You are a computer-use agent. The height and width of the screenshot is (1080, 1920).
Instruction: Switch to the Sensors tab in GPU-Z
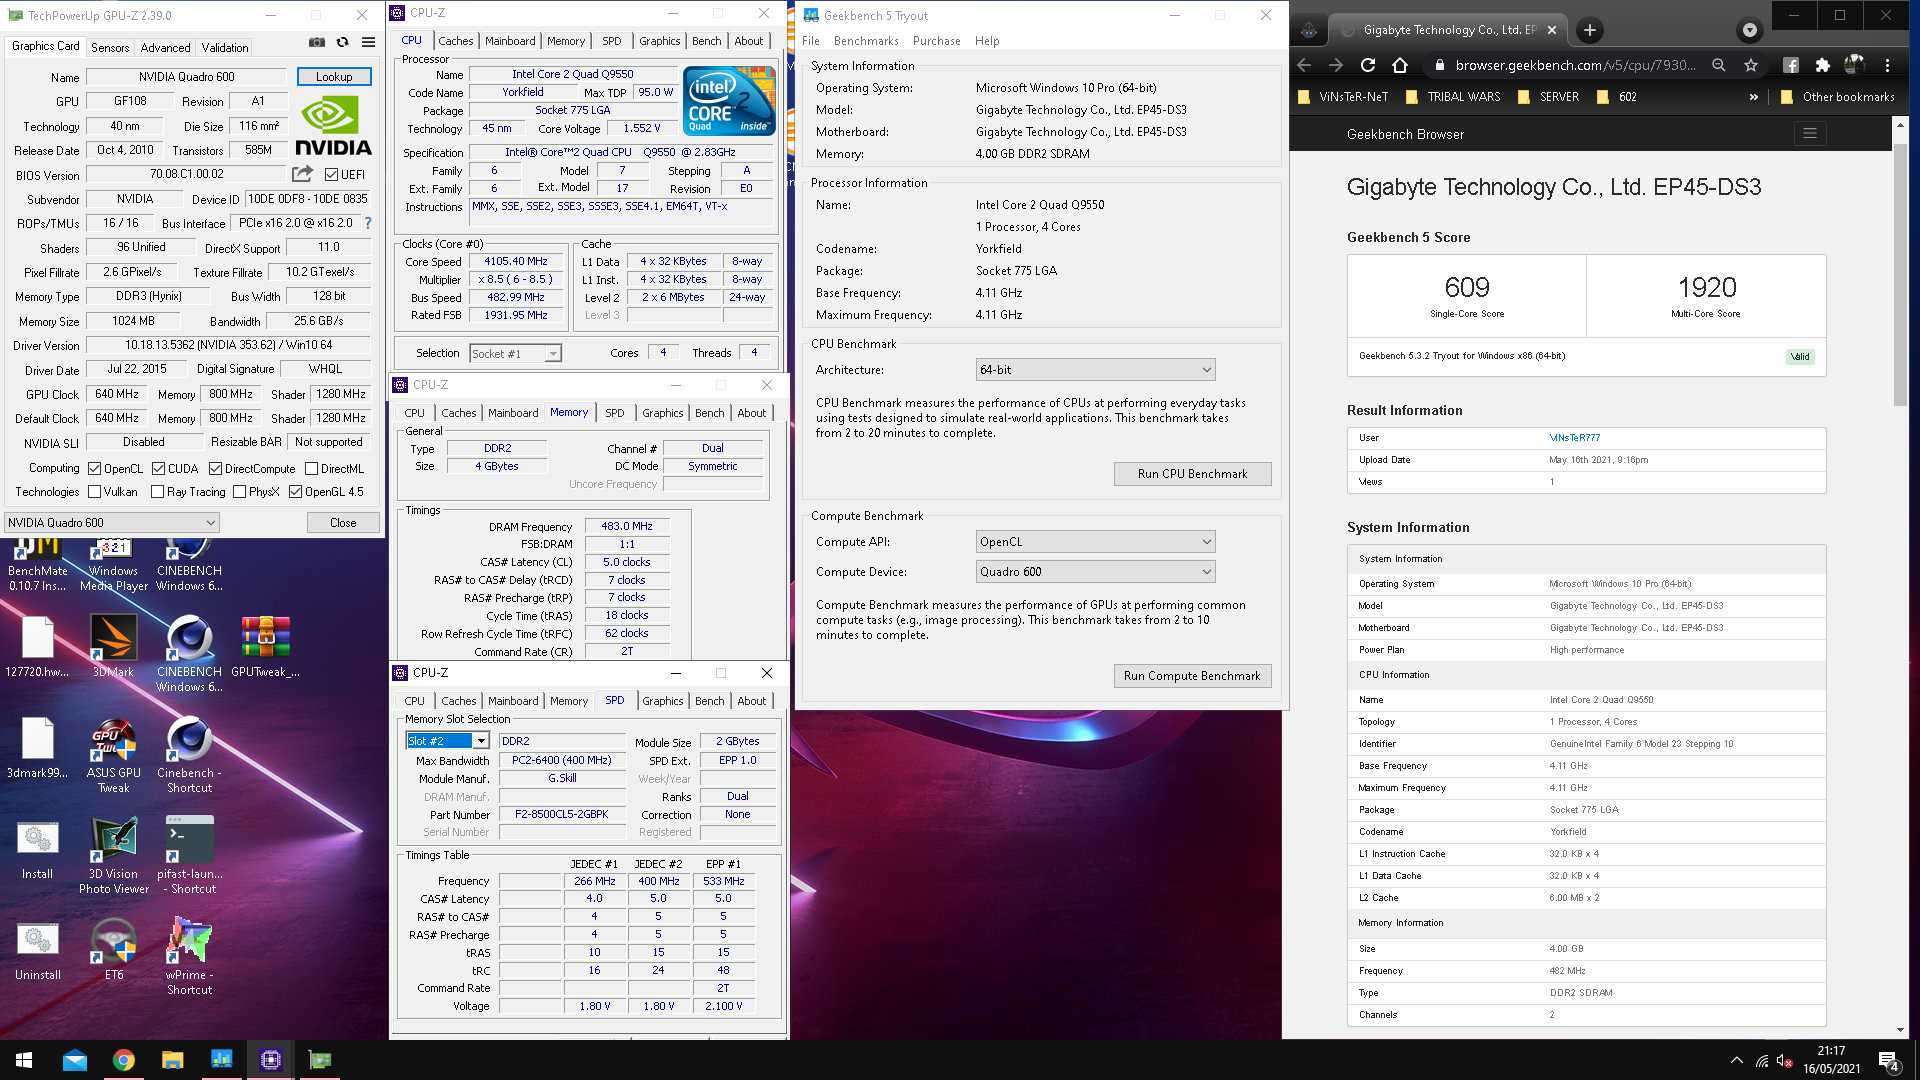point(110,47)
